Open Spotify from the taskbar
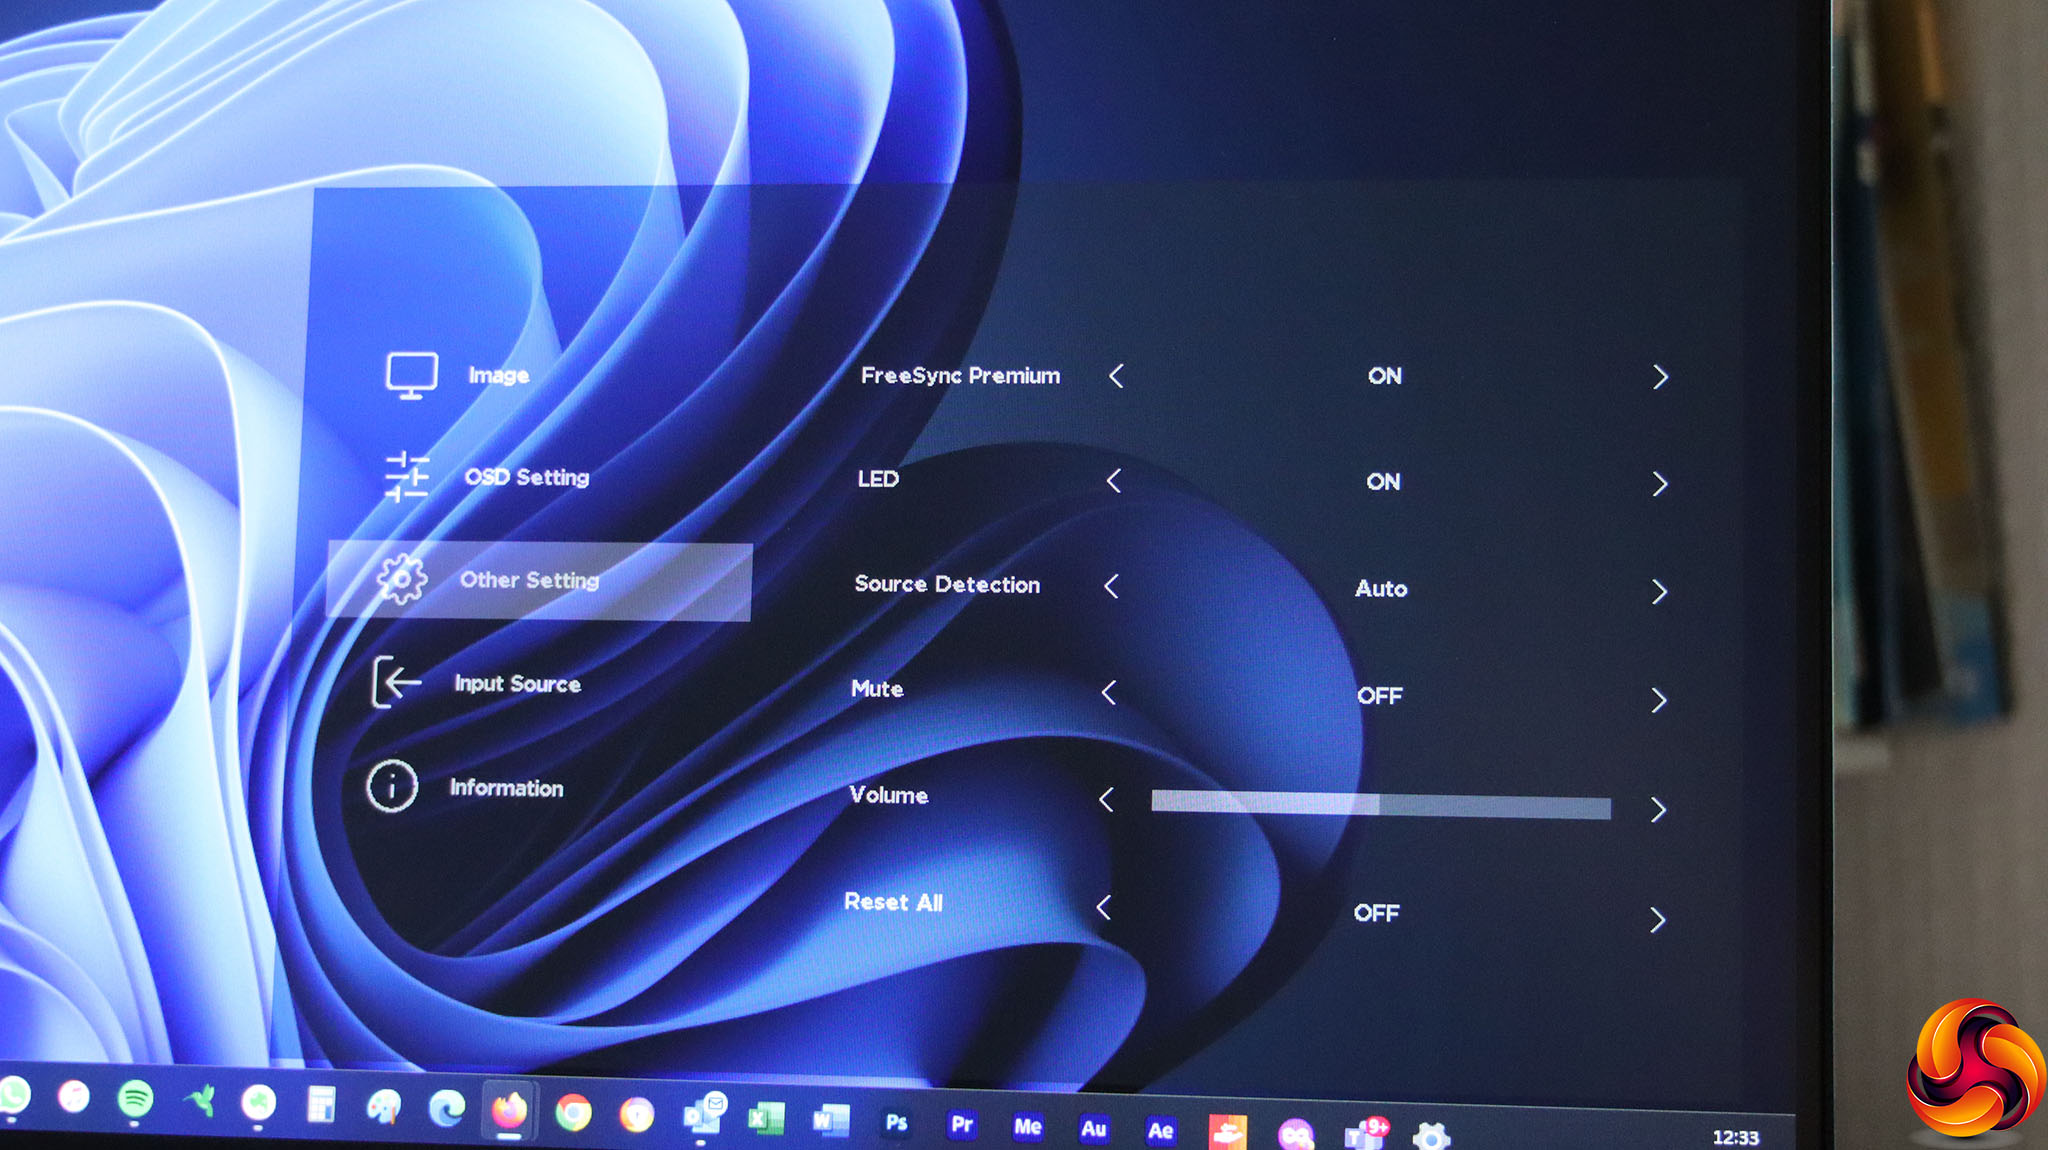2048x1150 pixels. 136,1099
